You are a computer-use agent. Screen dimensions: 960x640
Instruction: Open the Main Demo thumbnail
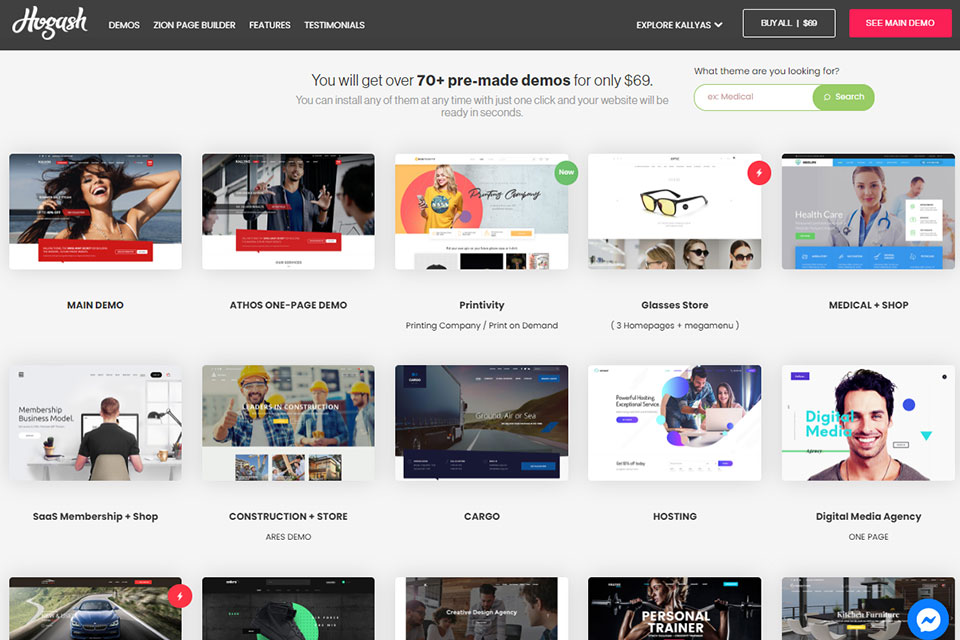(95, 211)
